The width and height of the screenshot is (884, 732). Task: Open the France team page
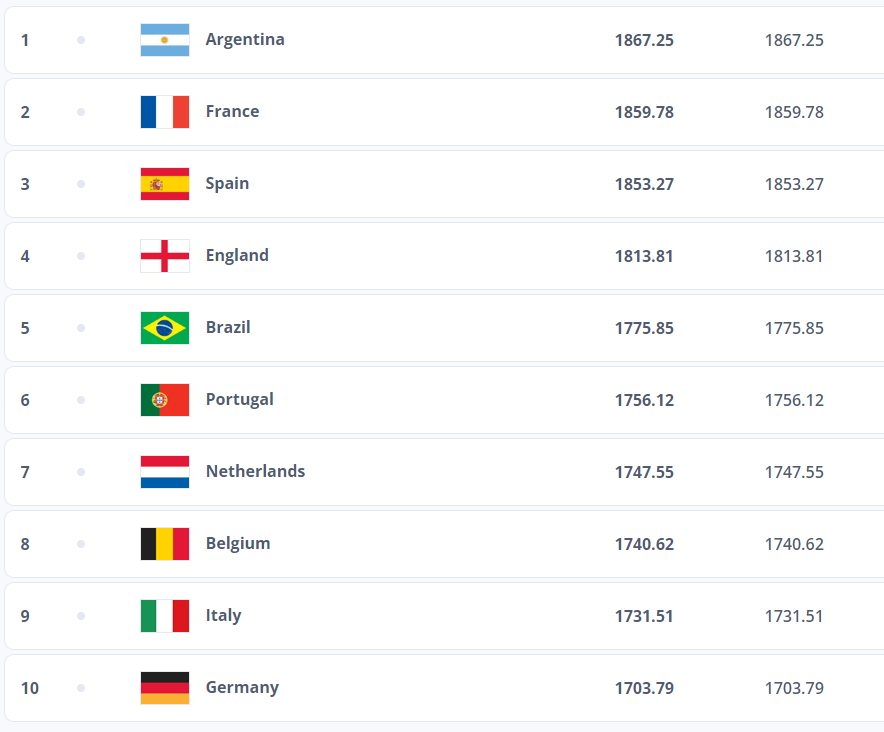pyautogui.click(x=232, y=112)
